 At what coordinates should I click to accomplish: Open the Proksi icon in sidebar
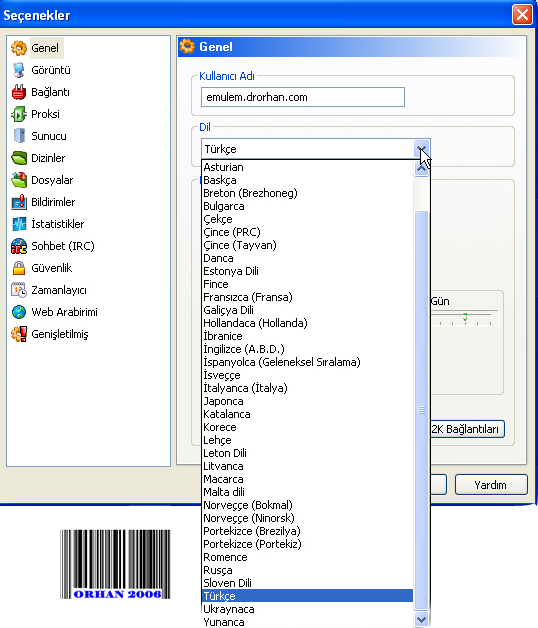[x=18, y=114]
